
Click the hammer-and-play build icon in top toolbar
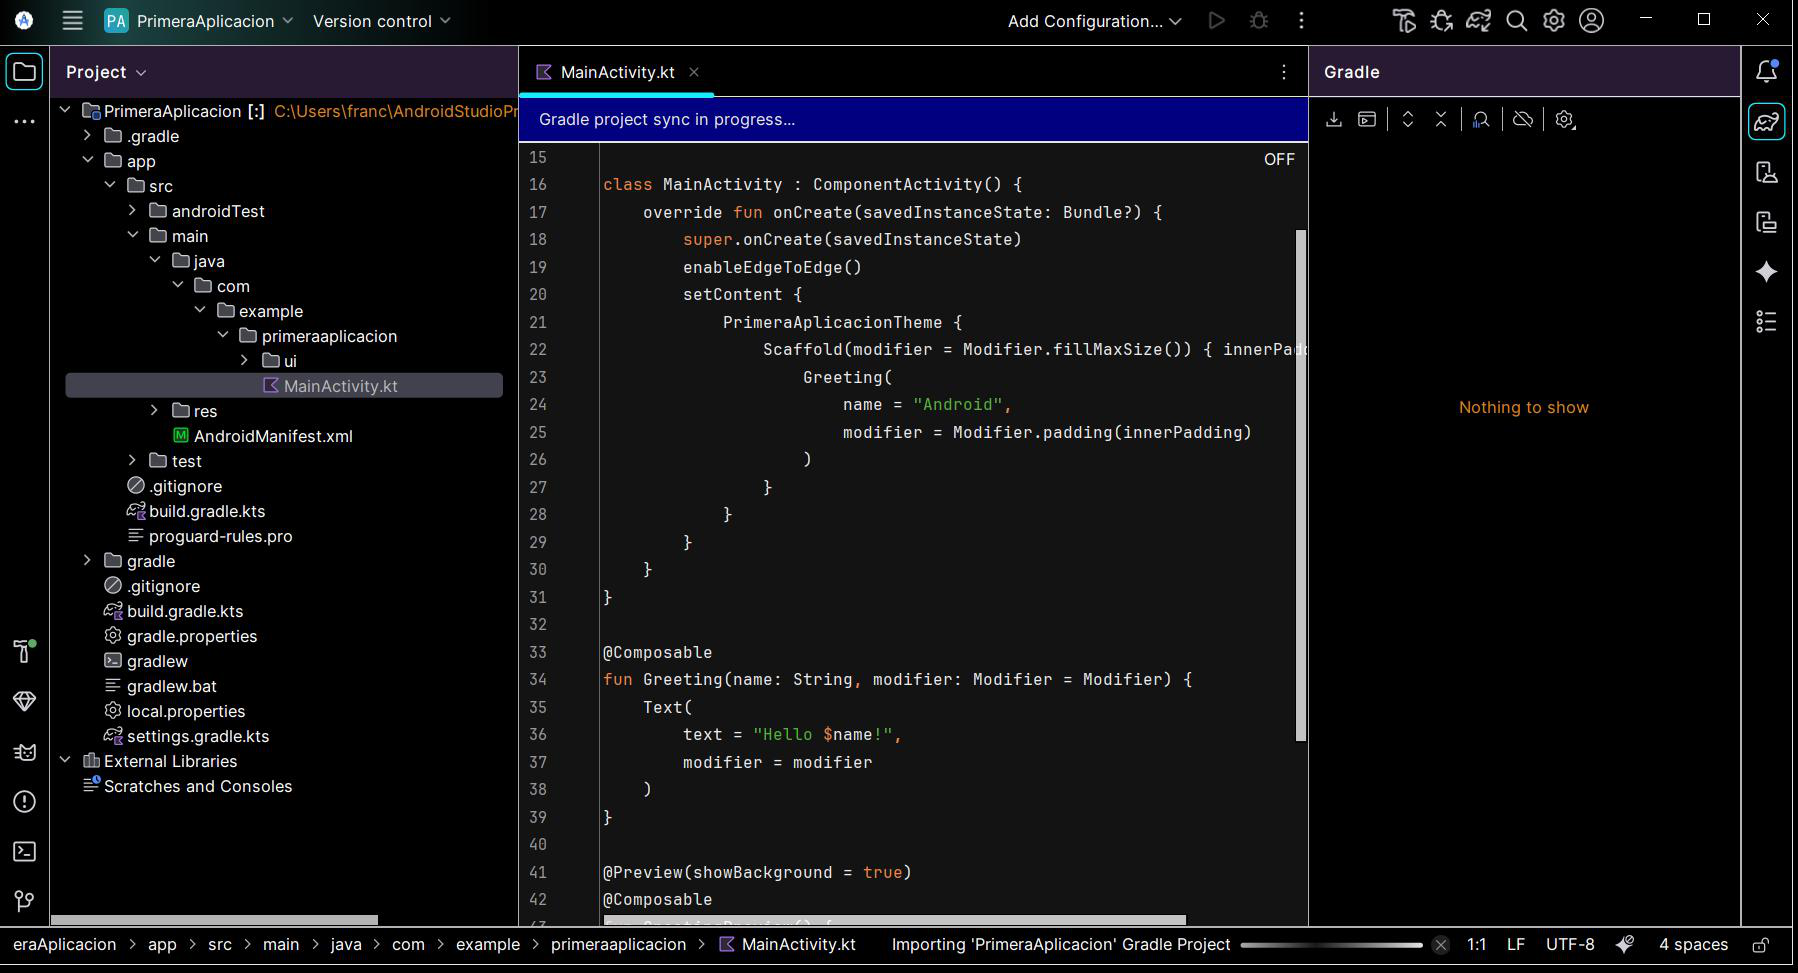[1404, 21]
